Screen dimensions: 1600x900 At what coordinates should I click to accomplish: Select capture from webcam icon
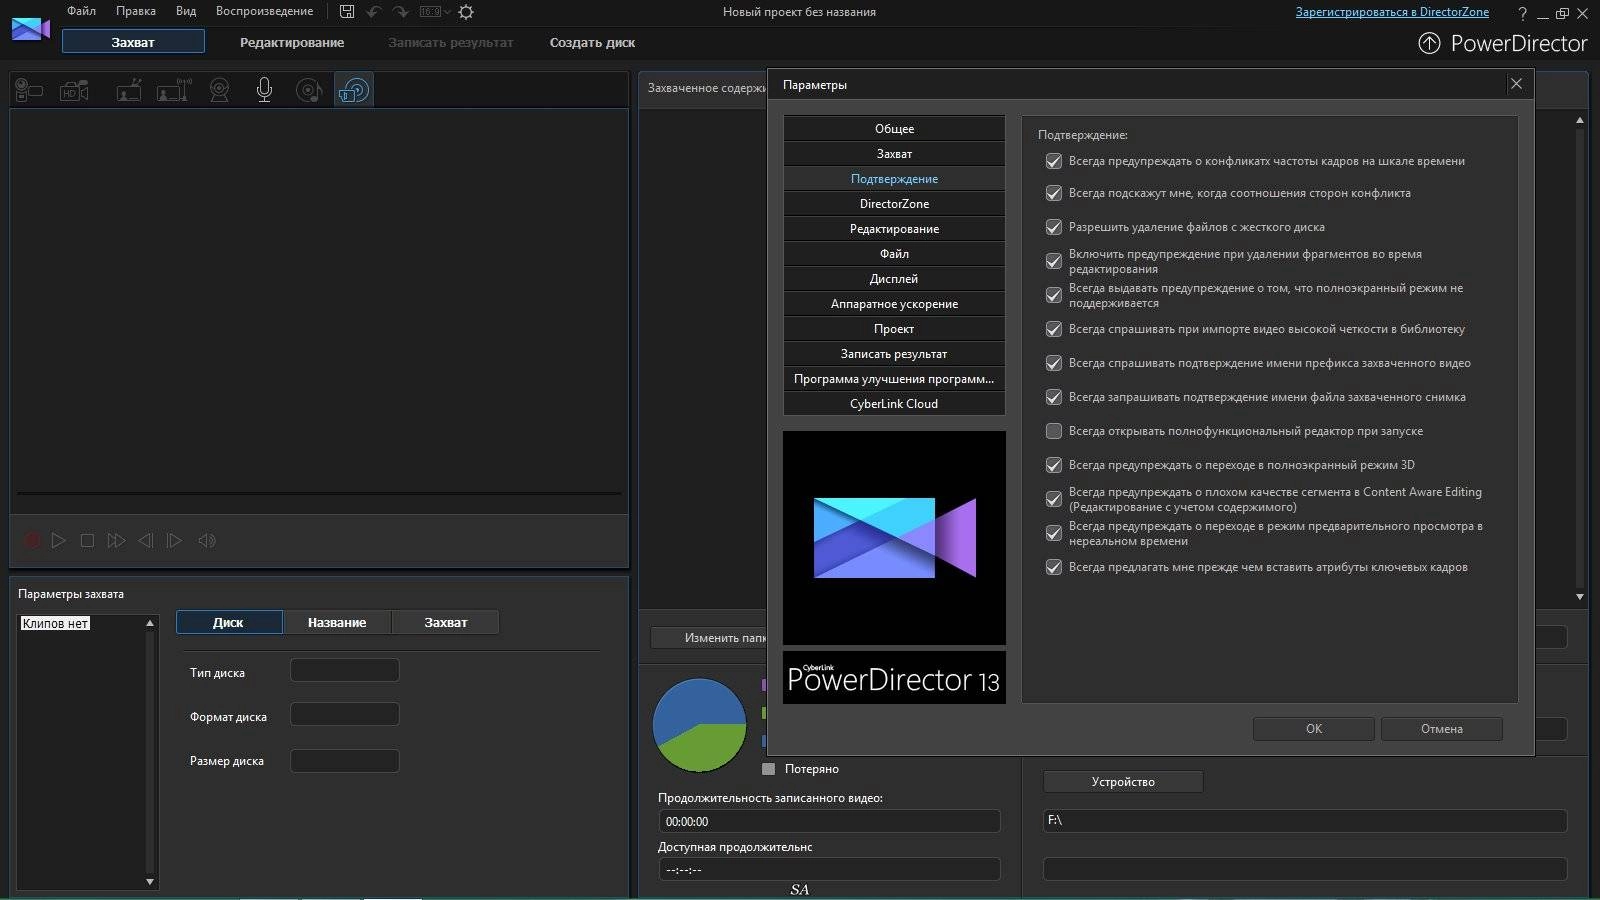[x=219, y=91]
